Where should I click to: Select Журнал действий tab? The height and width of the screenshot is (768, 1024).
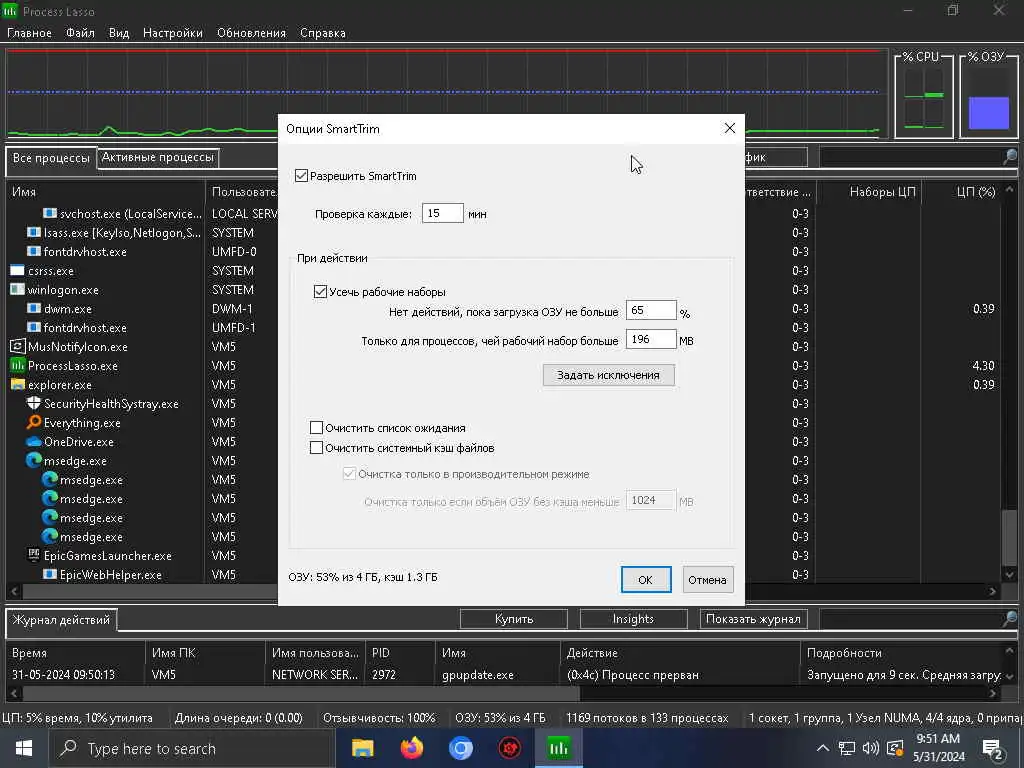coord(61,620)
